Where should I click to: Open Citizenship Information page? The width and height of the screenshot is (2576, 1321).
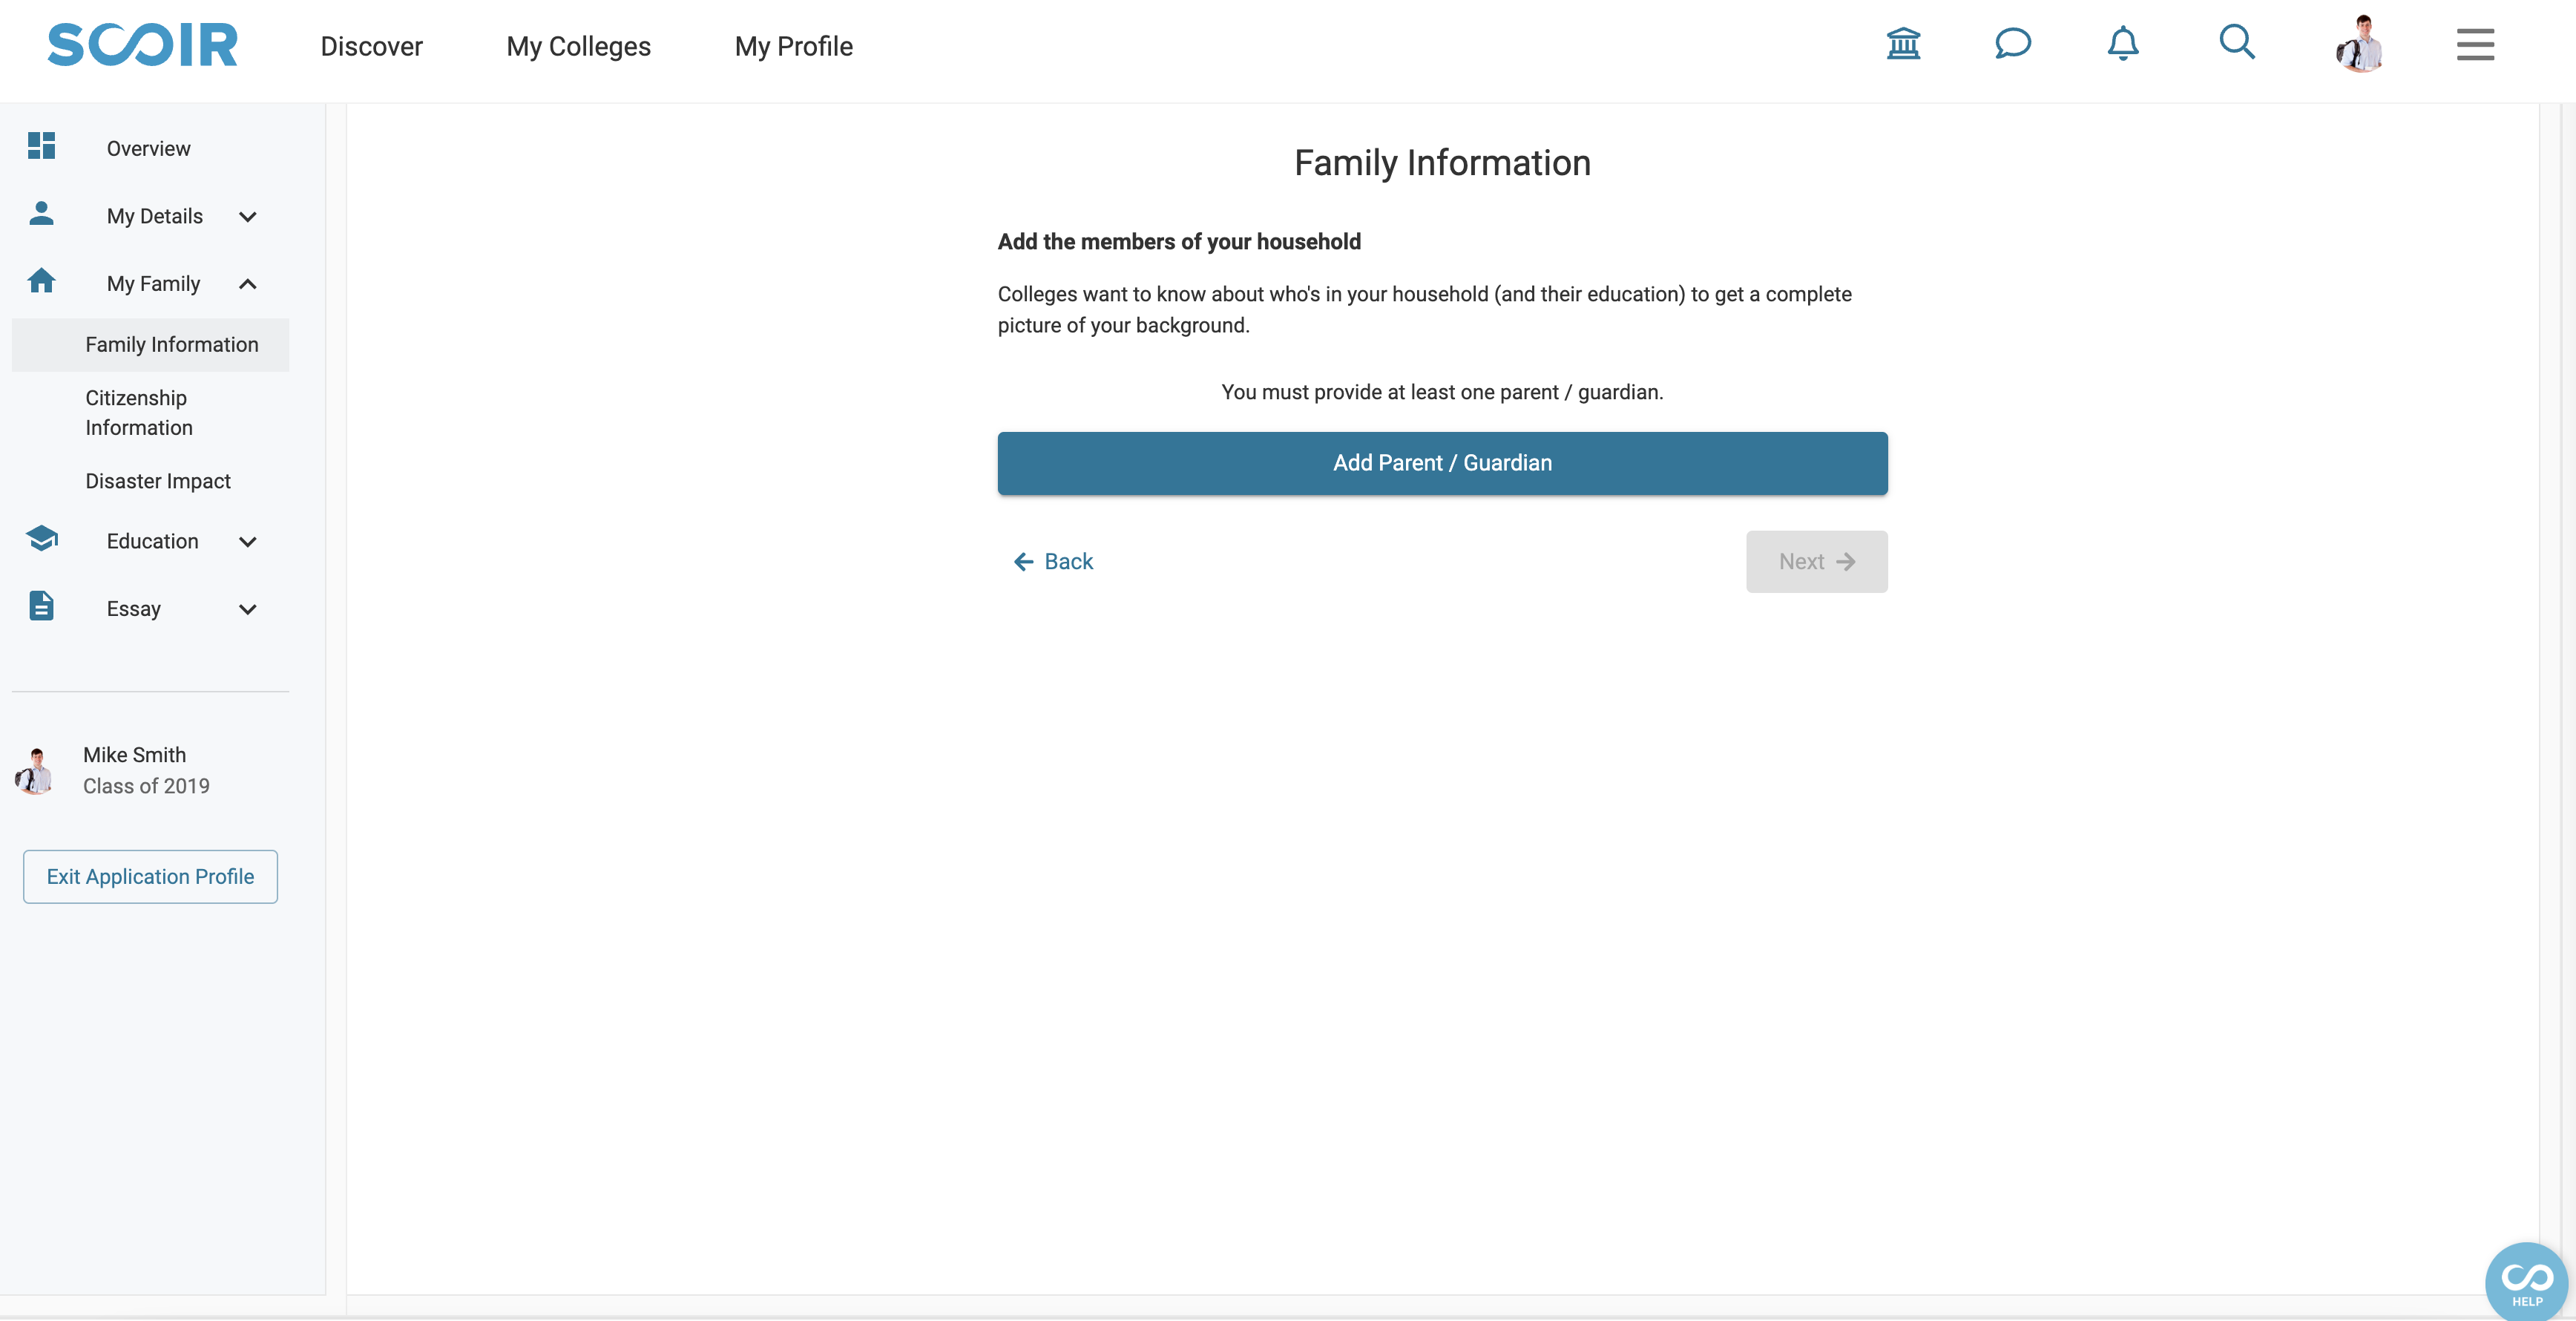coord(139,413)
